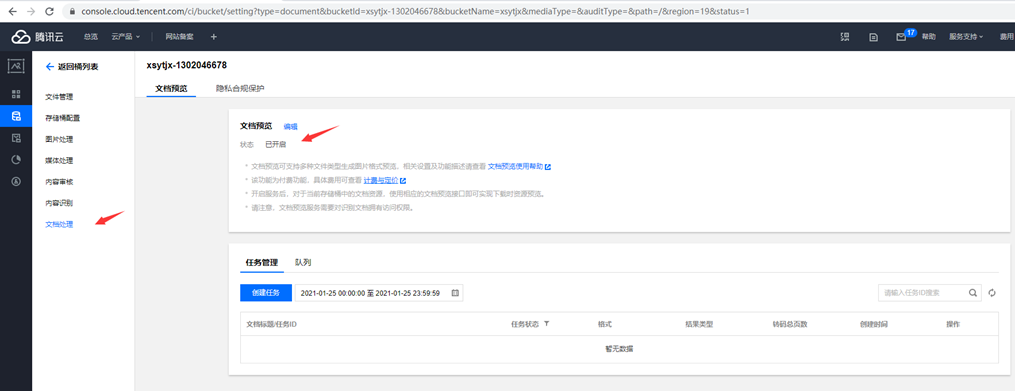
Task: Click 返回桶列表 back link
Action: pos(72,67)
